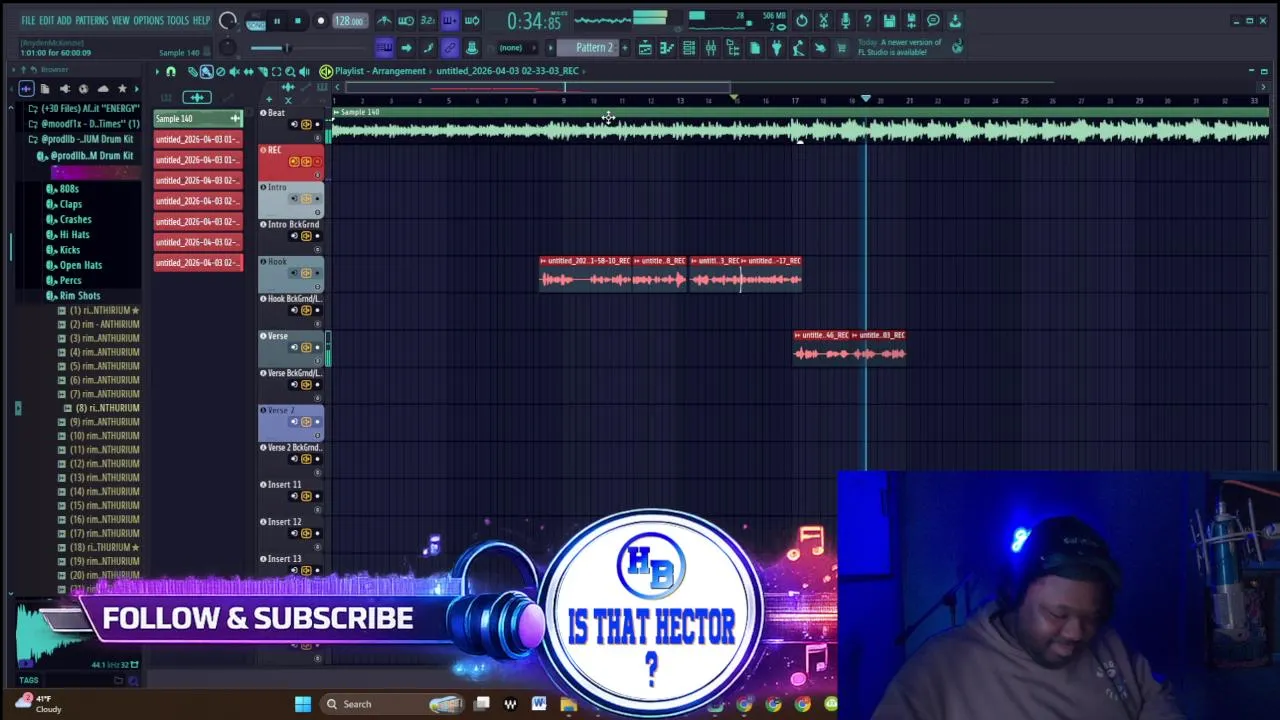Arm the record button in the transport panel
The width and height of the screenshot is (1280, 720).
click(321, 21)
